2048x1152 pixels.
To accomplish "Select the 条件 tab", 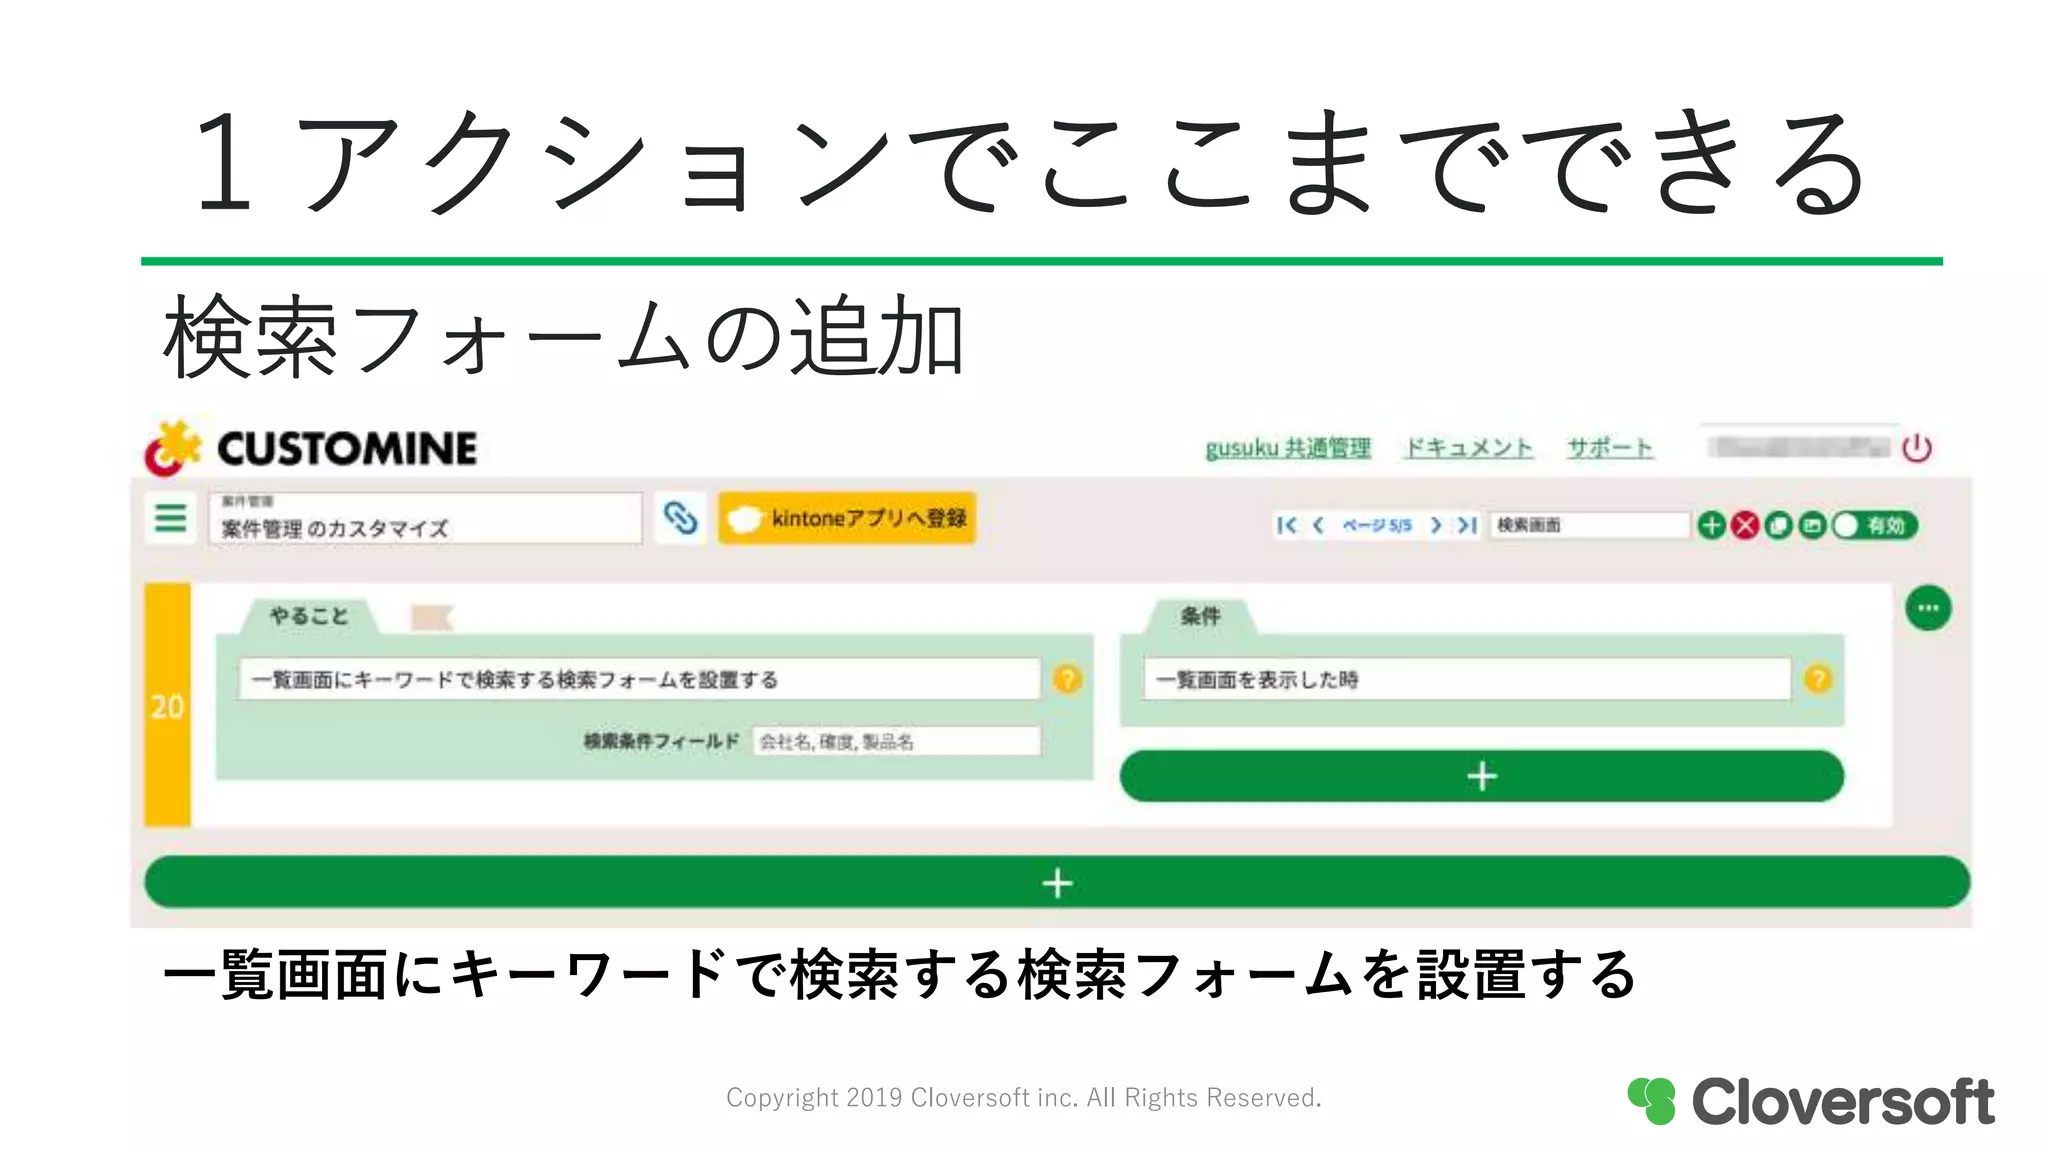I will pos(1200,616).
